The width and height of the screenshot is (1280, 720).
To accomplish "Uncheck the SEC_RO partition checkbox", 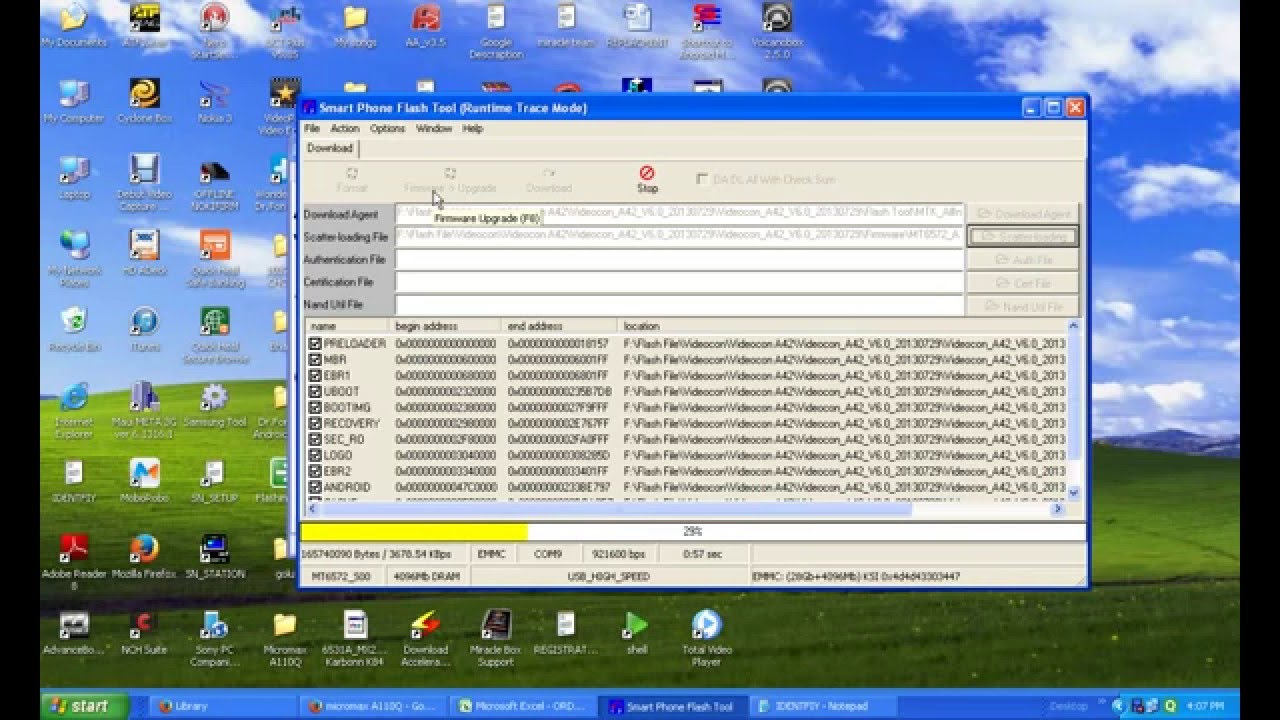I will 315,440.
